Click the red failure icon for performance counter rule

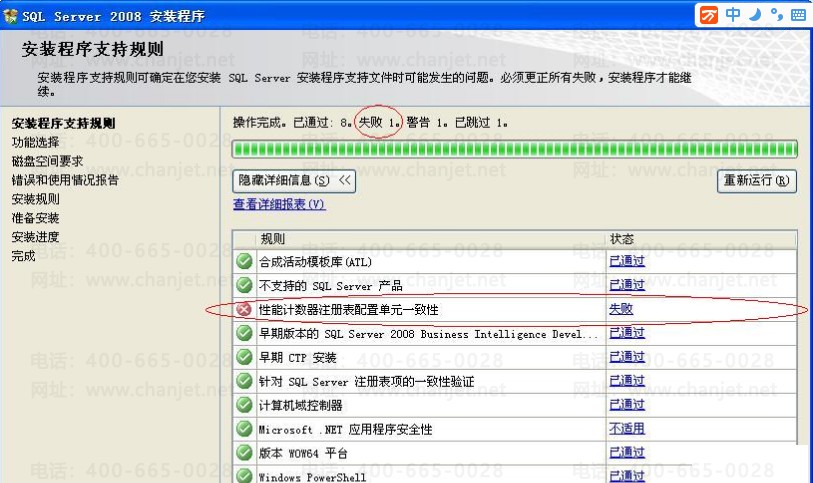[244, 309]
